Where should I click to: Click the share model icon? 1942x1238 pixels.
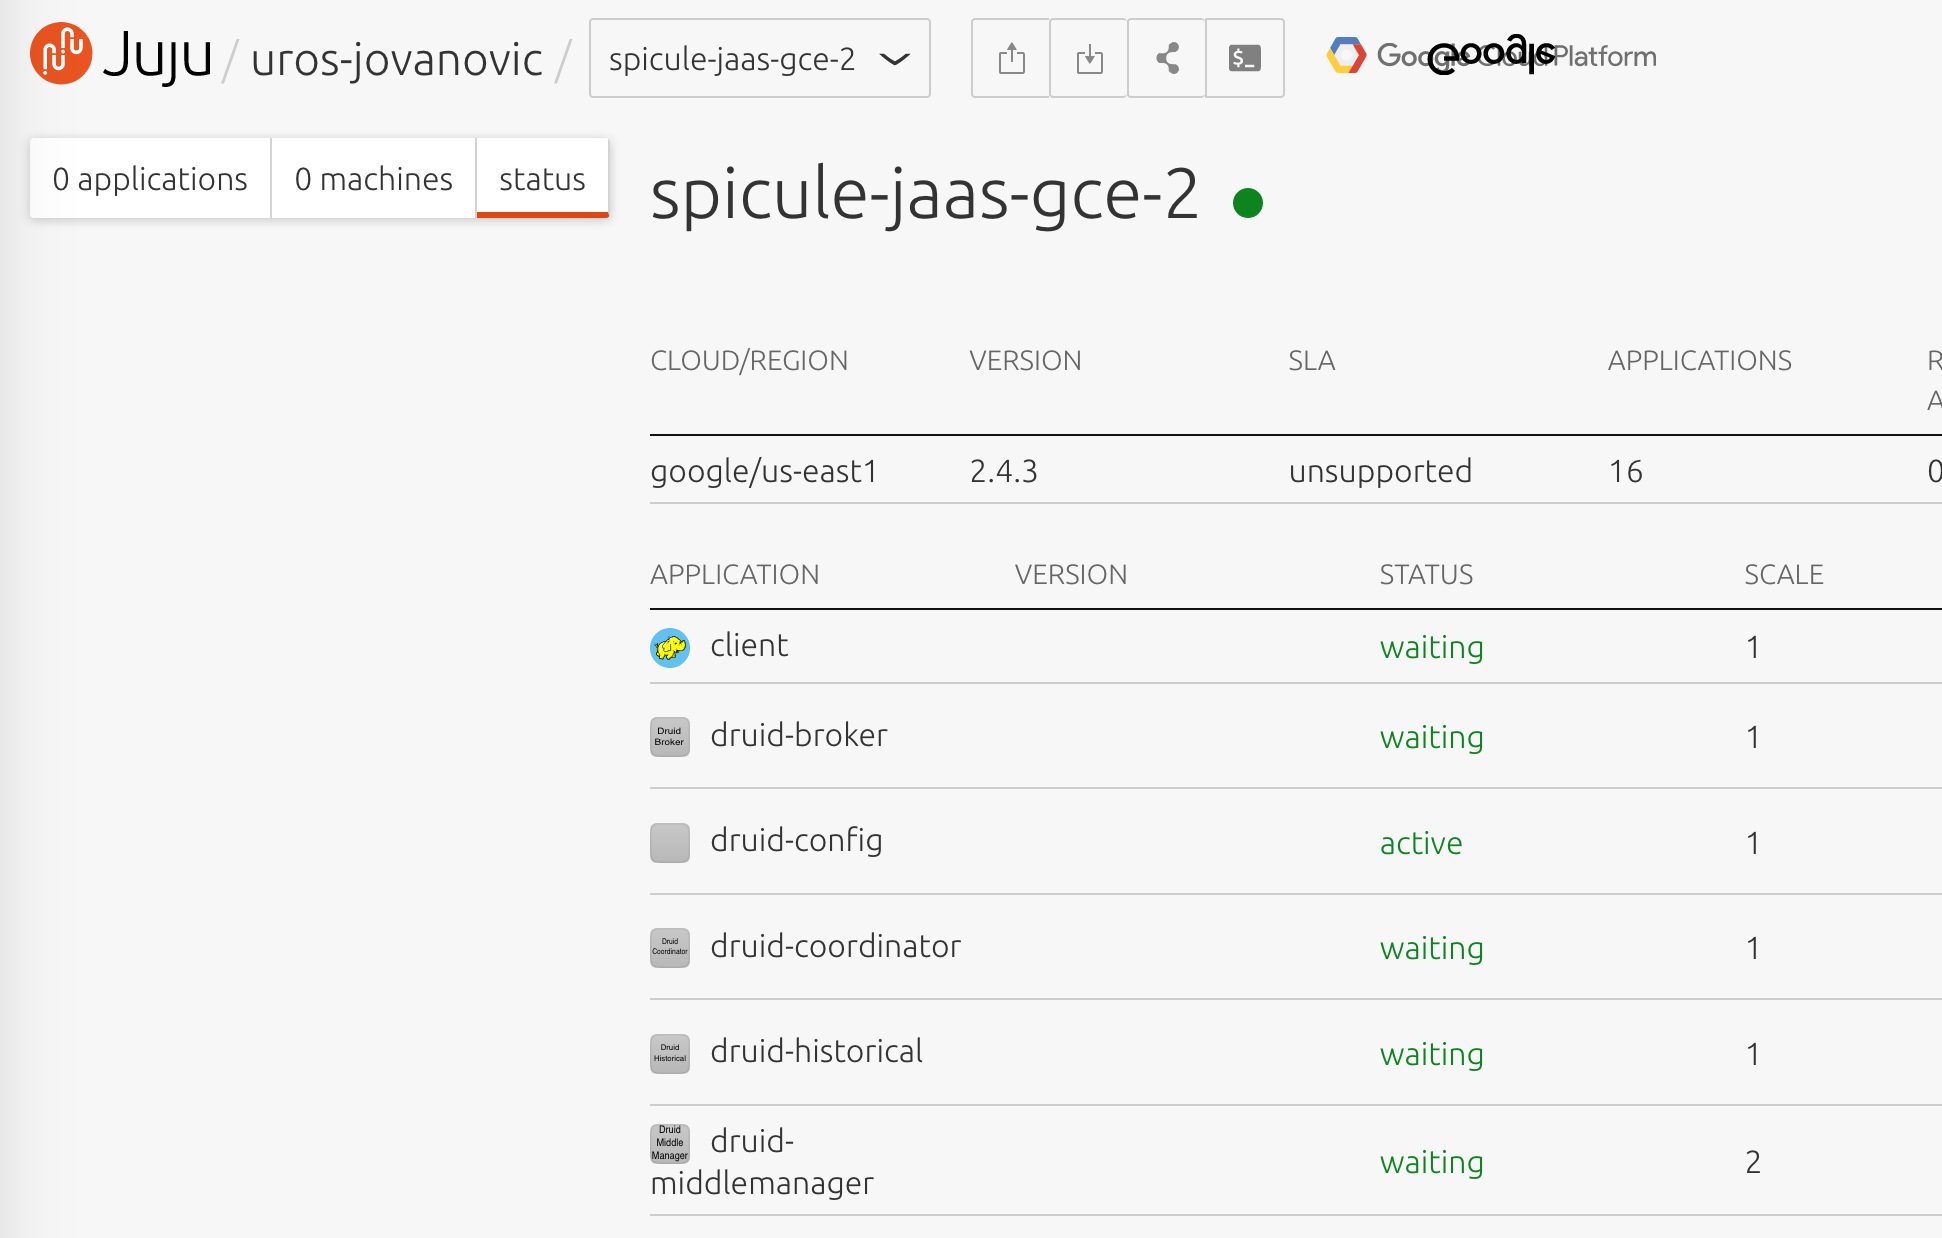click(x=1167, y=58)
